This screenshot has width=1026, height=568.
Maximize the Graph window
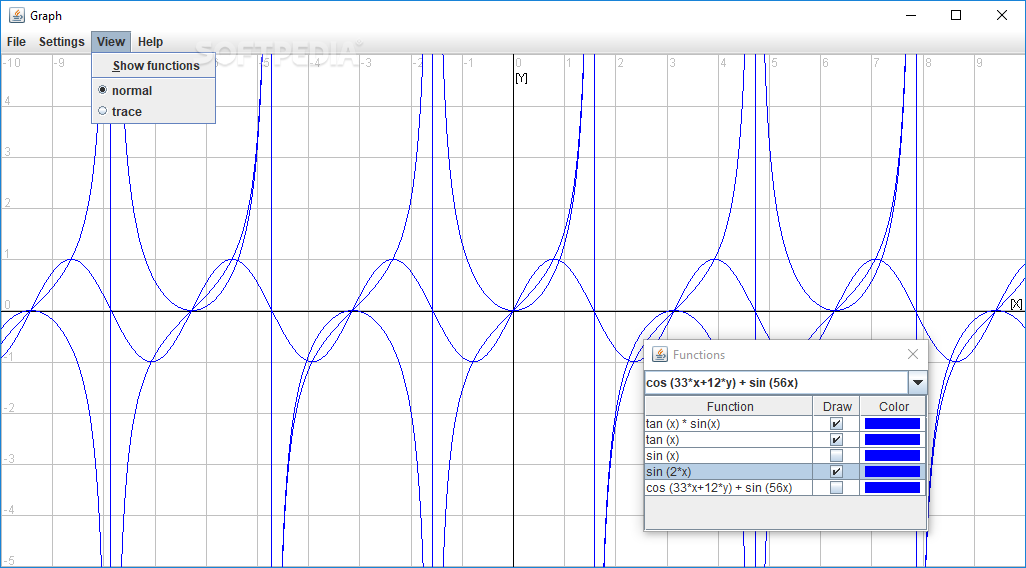tap(956, 15)
